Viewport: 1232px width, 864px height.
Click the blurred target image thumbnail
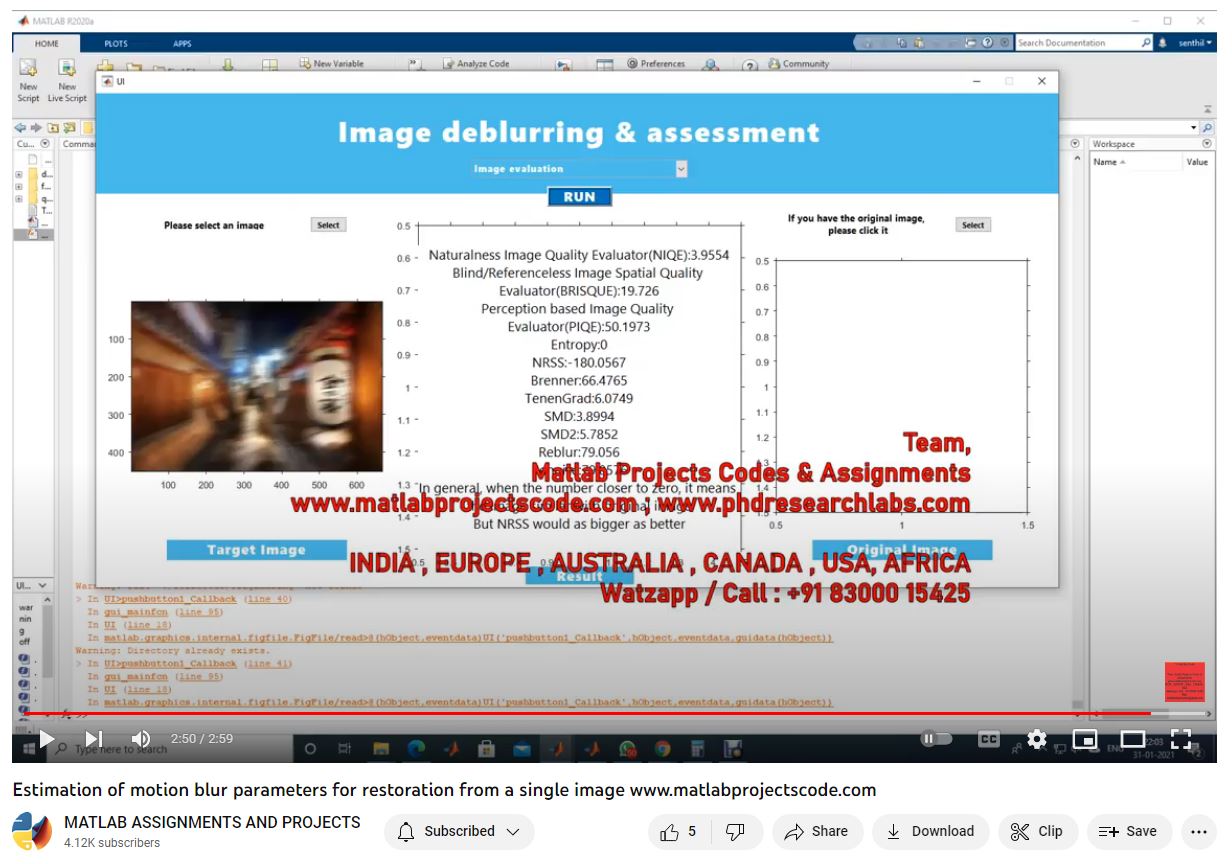[257, 386]
